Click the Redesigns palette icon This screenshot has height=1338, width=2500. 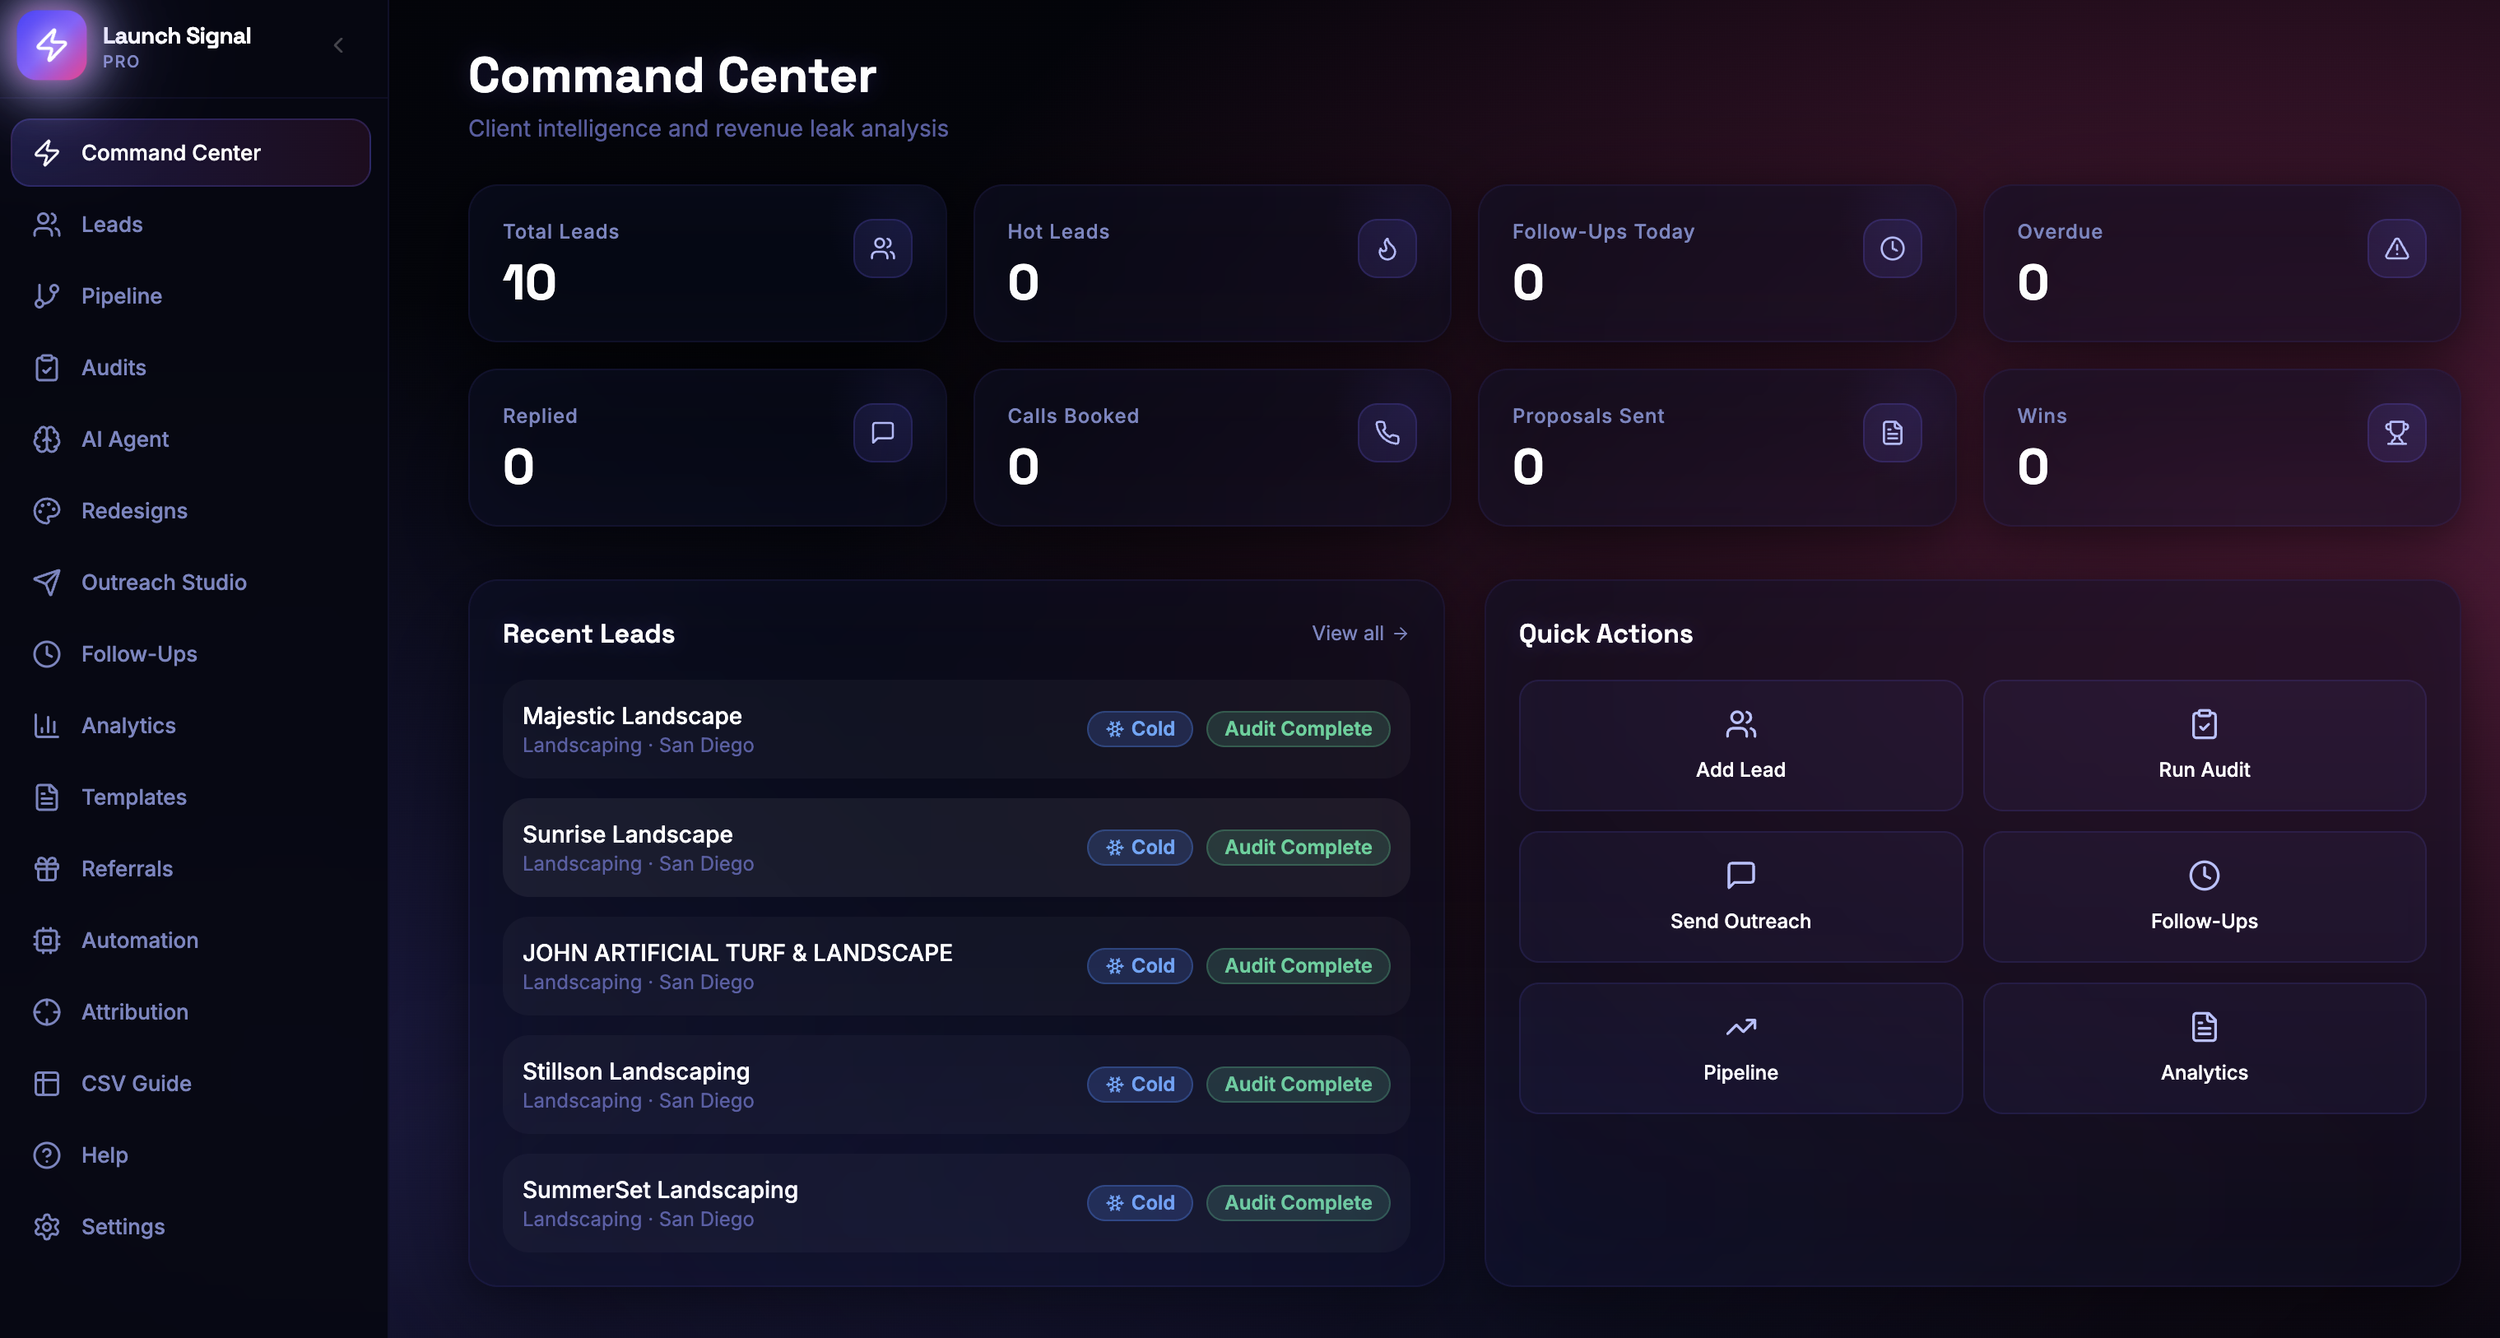(48, 510)
